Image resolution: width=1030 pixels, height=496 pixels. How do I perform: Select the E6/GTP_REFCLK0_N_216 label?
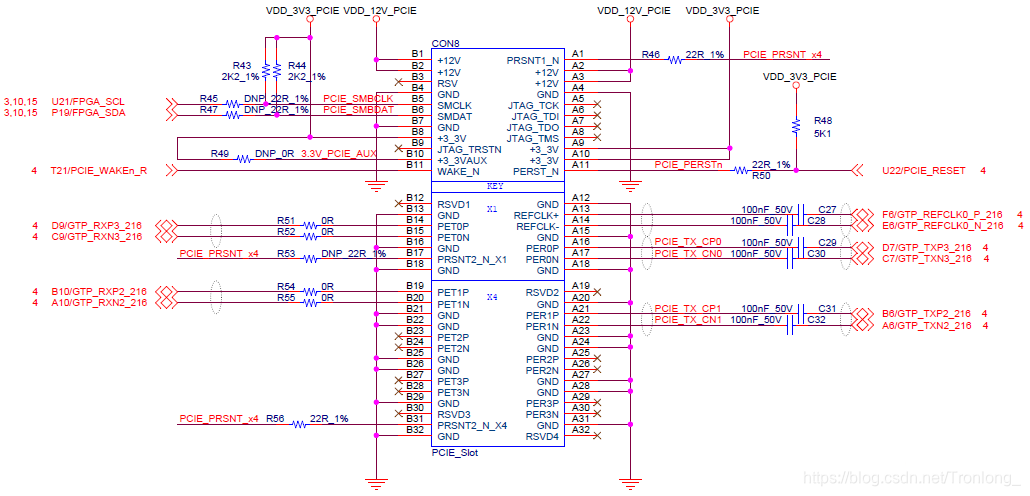(943, 225)
